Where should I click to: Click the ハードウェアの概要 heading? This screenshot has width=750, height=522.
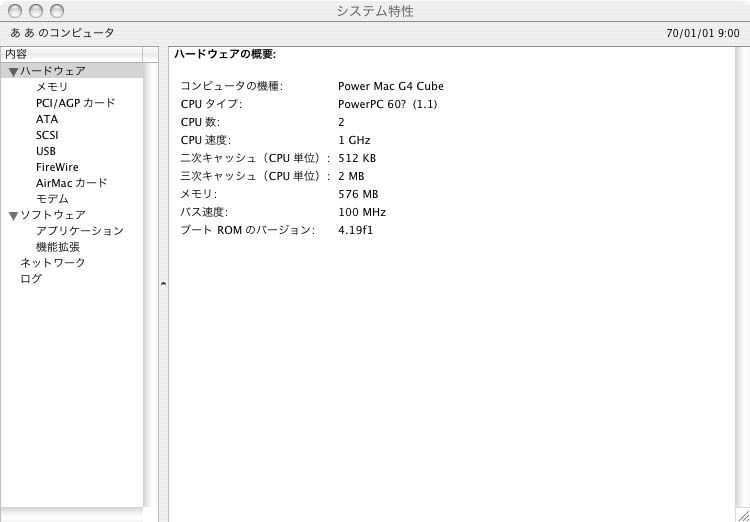click(225, 55)
